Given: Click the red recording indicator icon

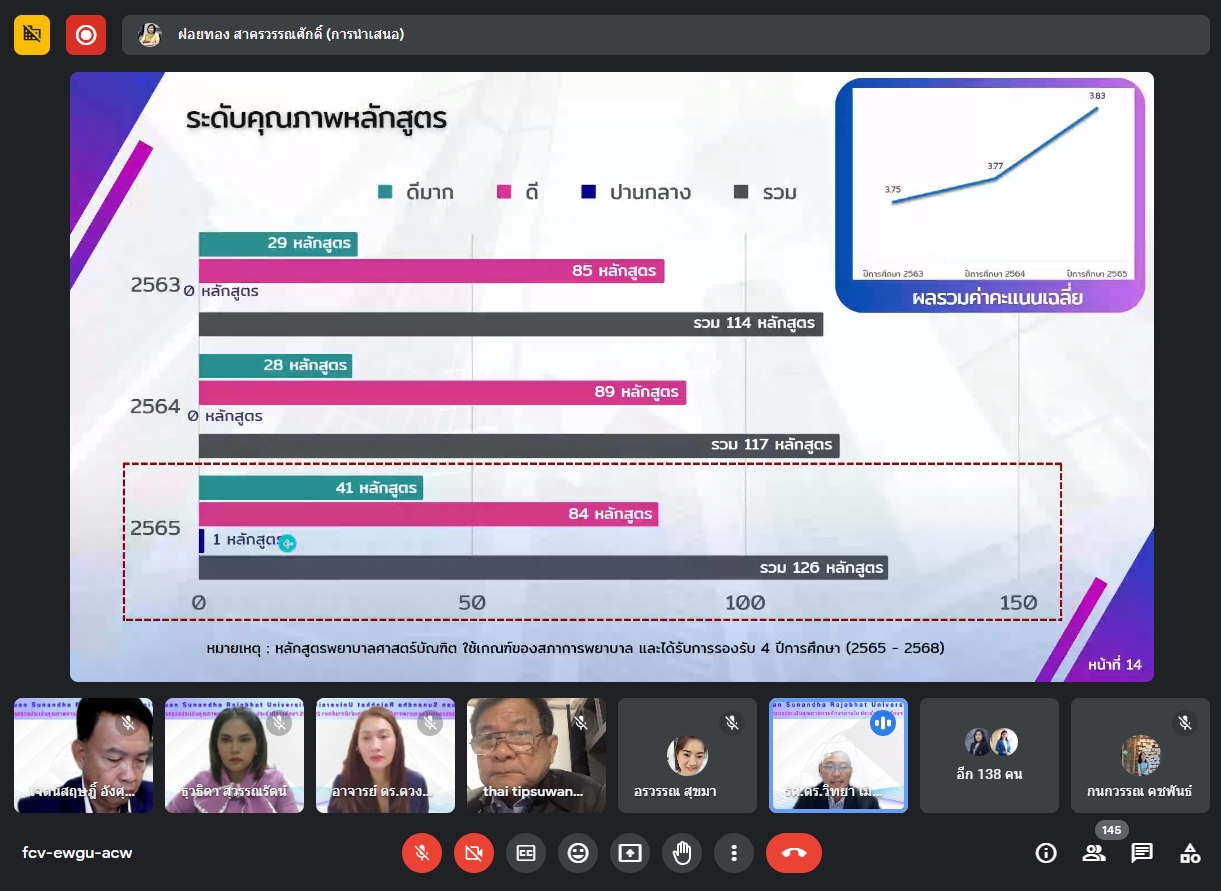Looking at the screenshot, I should 86,35.
